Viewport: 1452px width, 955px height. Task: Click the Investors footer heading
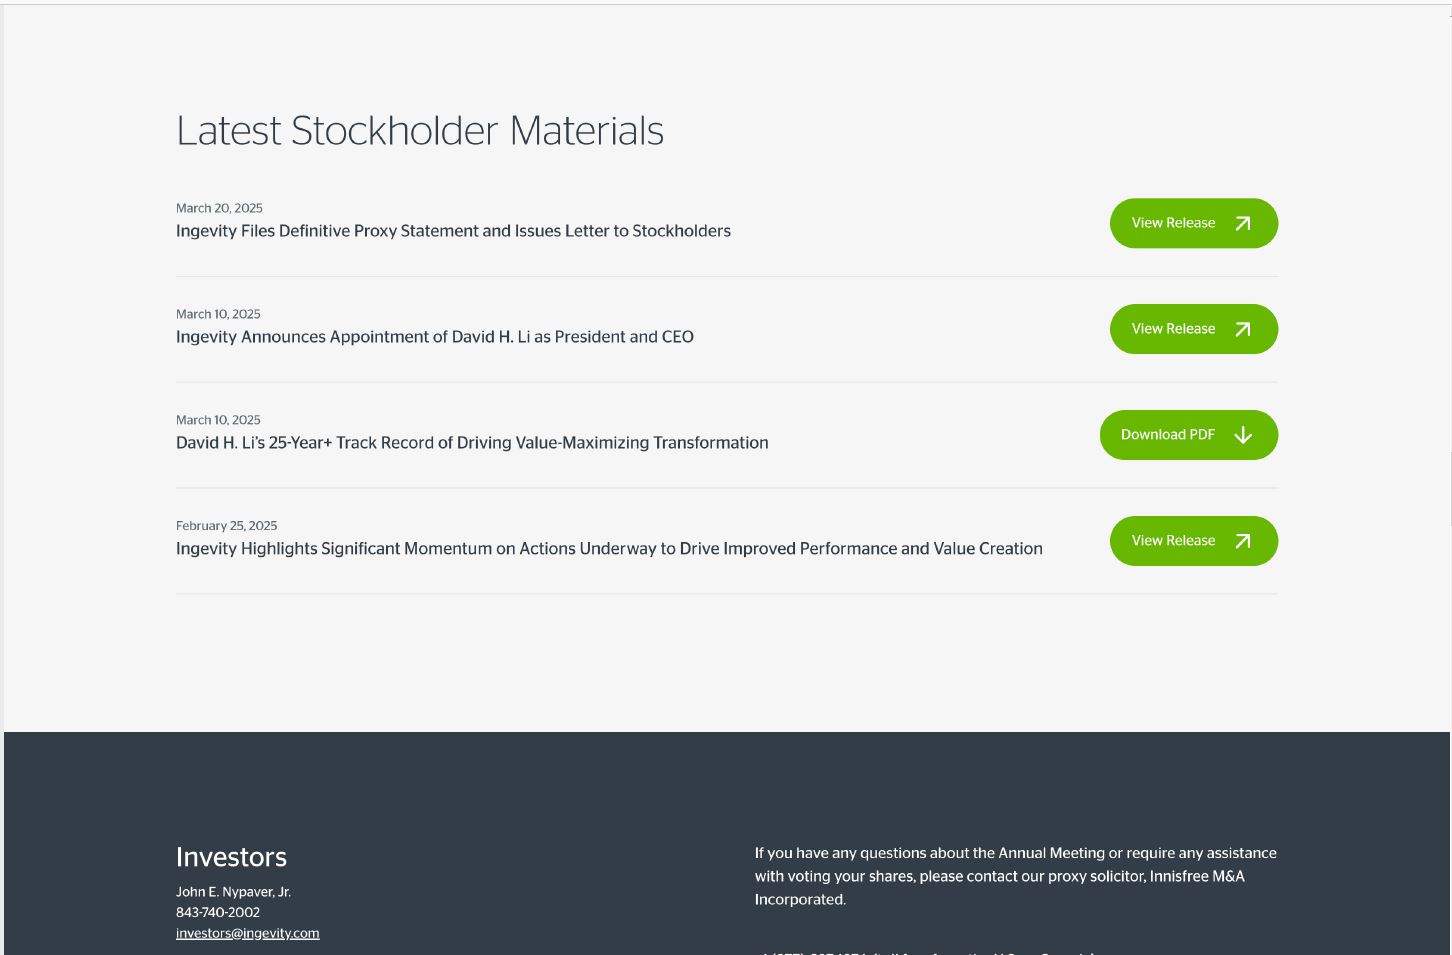point(231,857)
